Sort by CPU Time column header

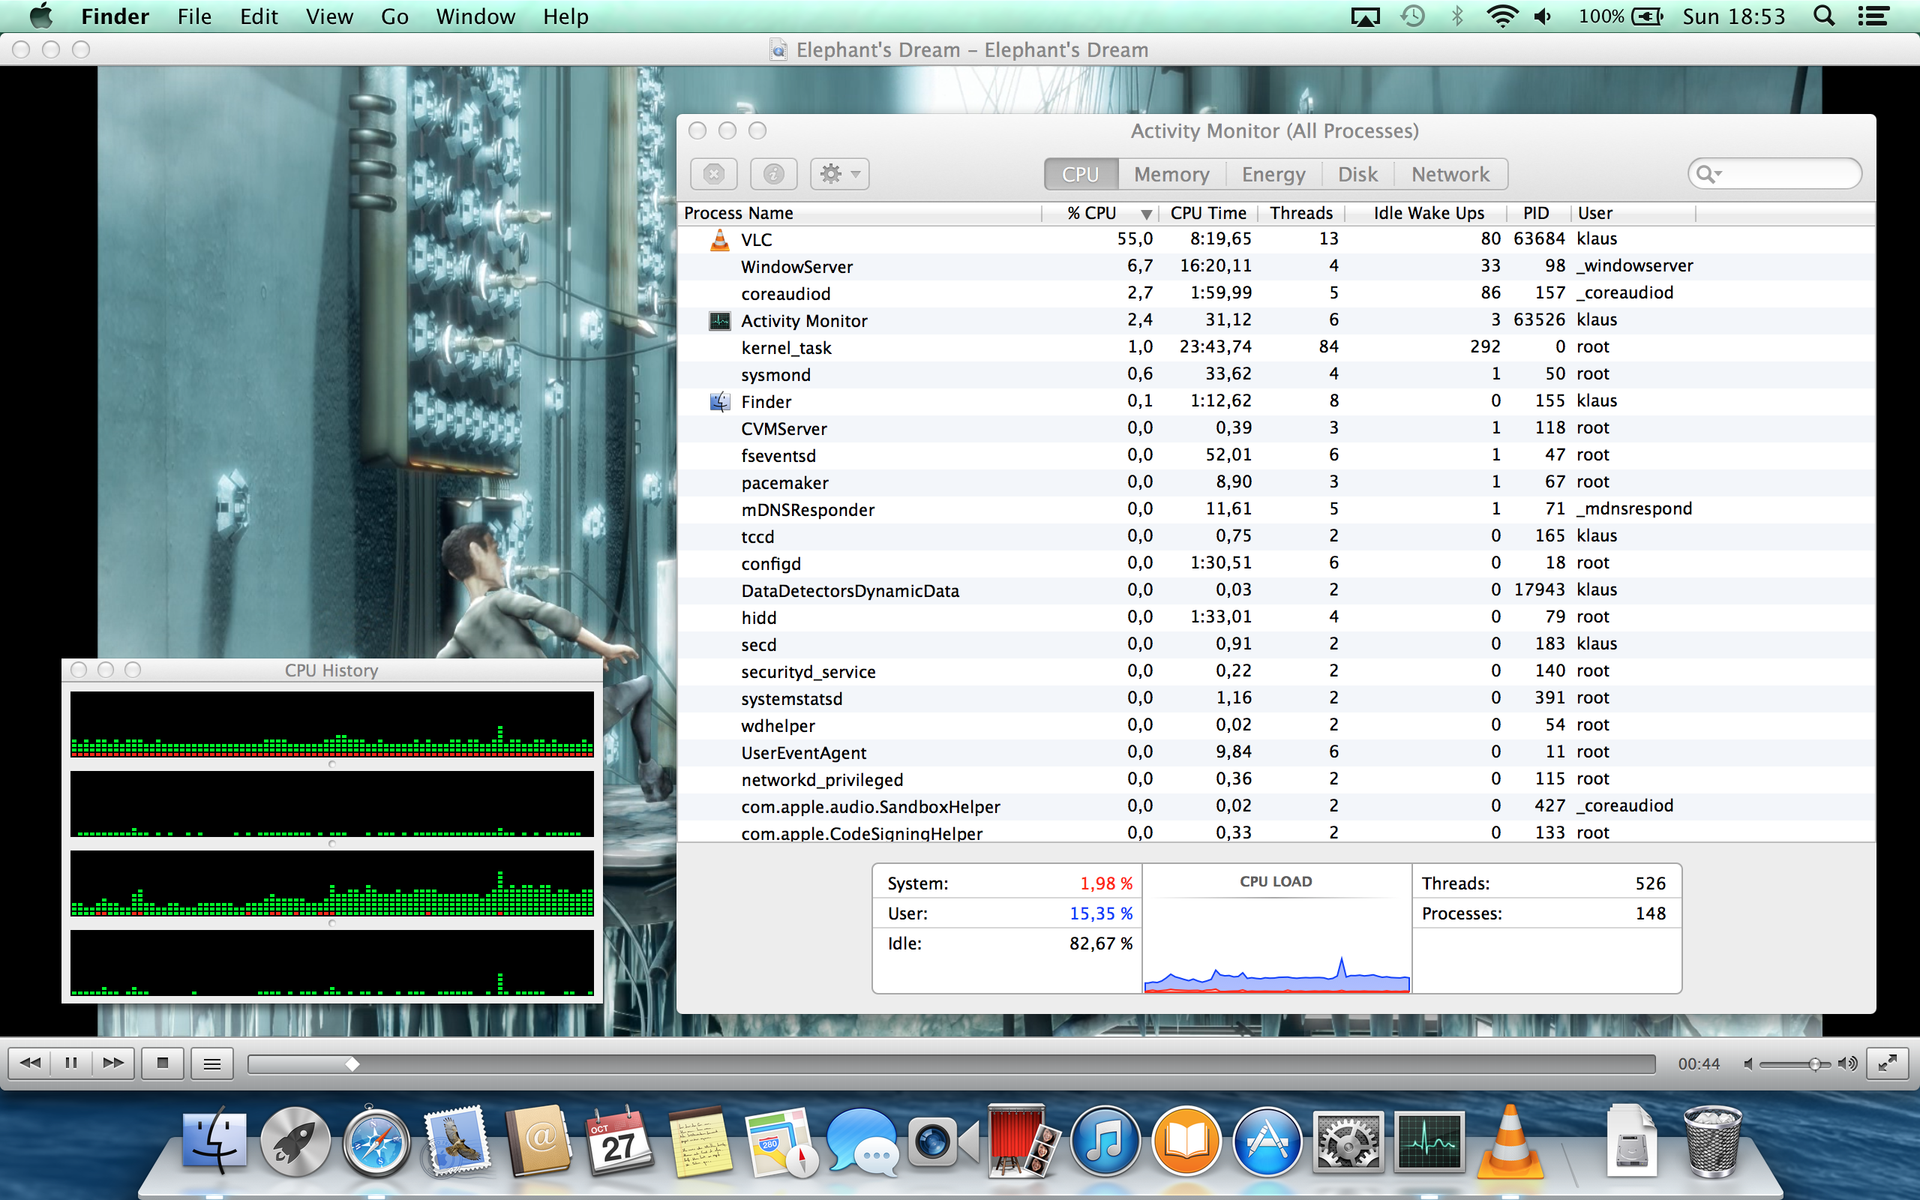point(1208,213)
